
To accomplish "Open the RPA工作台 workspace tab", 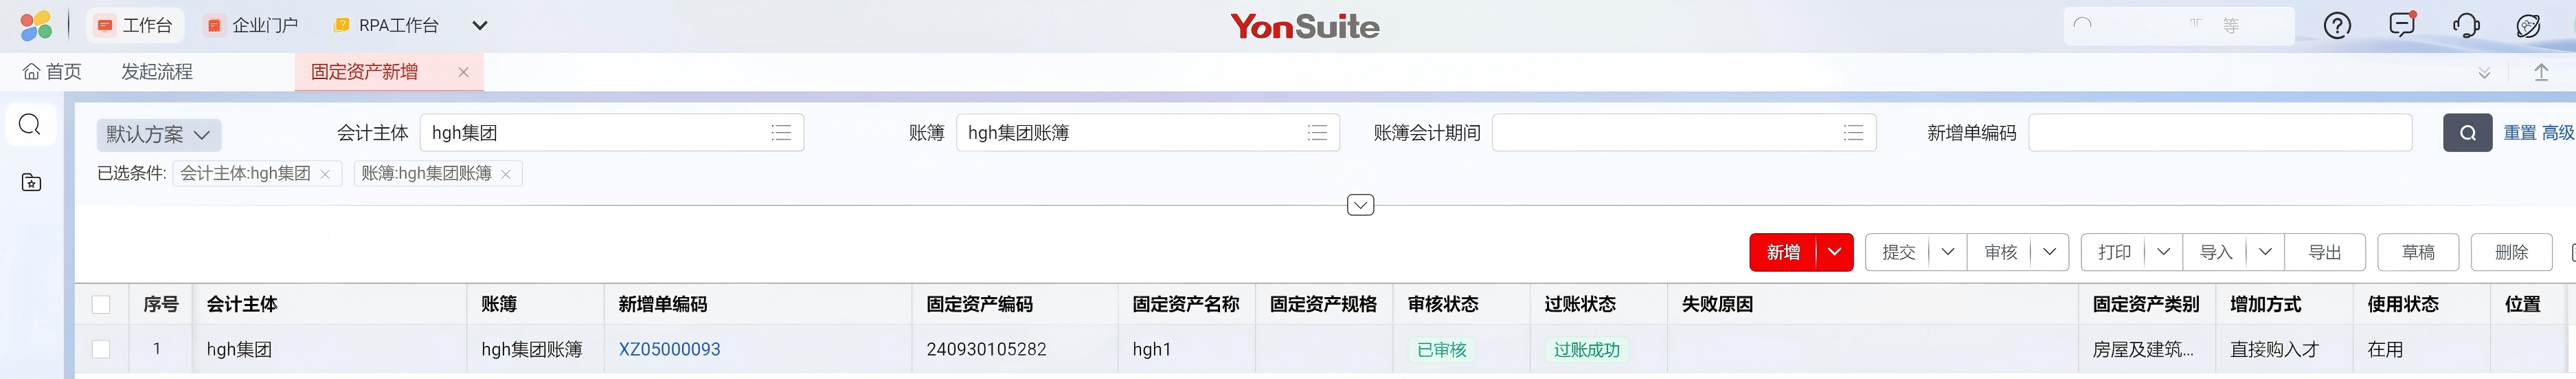I will [386, 25].
